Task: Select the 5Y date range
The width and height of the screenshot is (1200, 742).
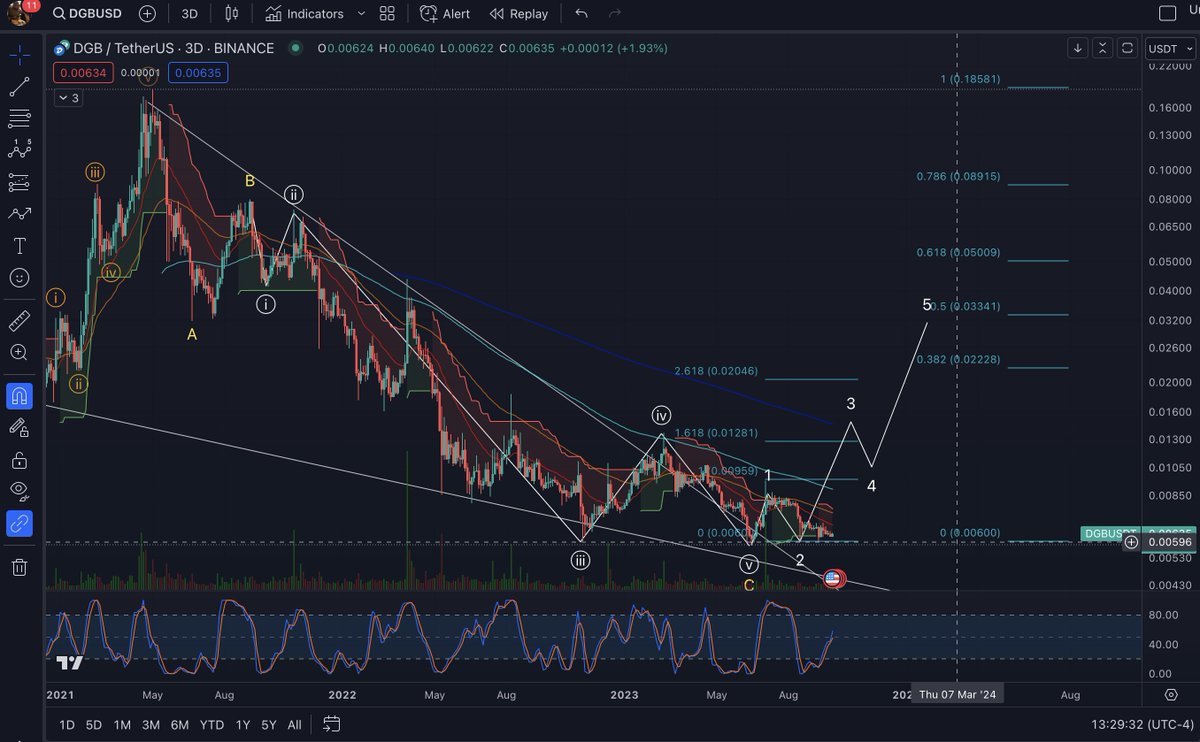Action: pos(268,724)
